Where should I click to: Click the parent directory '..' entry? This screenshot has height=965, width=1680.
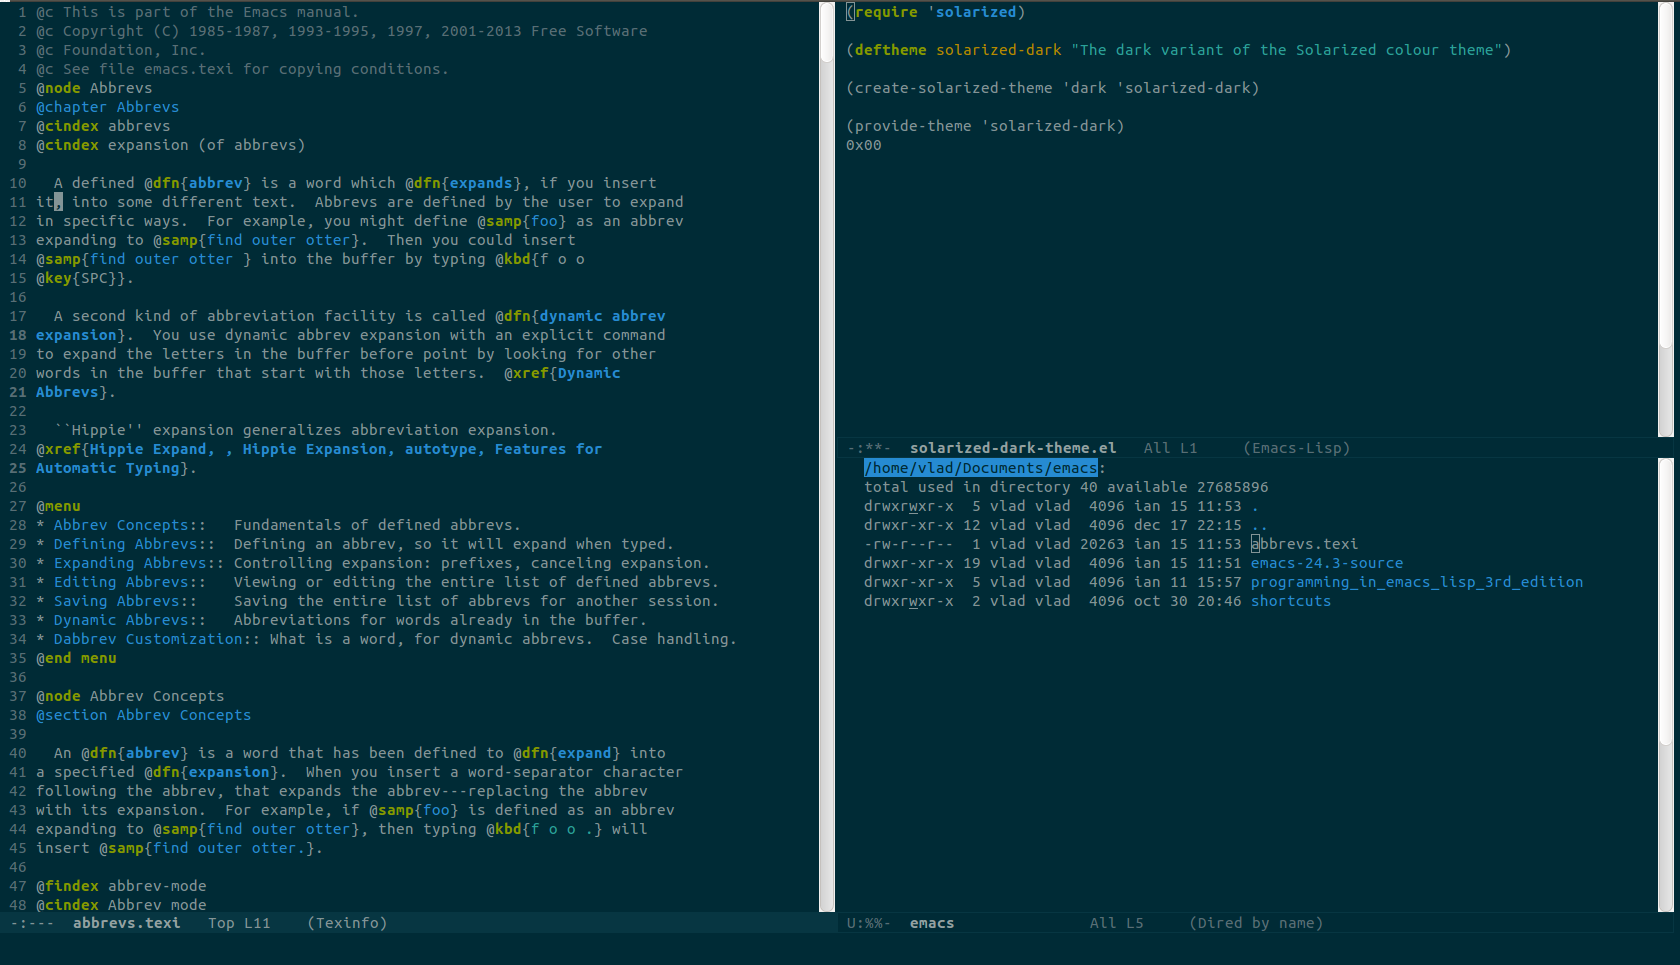tap(1259, 525)
